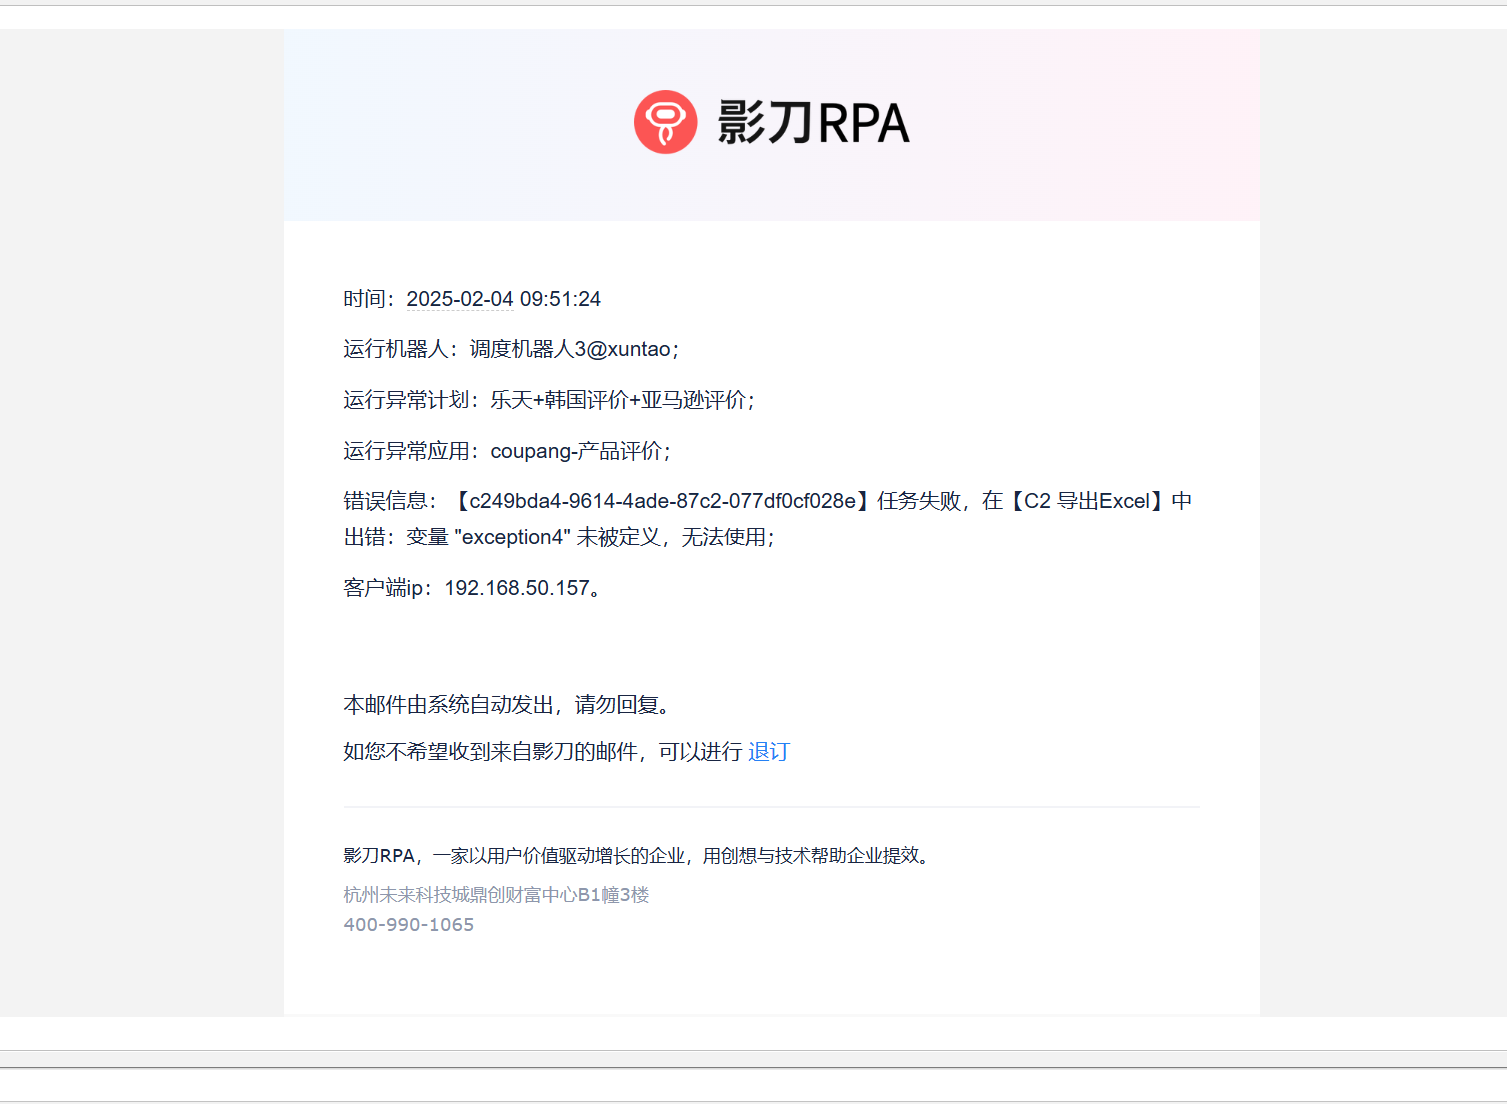Click the red 影刀 logo icon
This screenshot has height=1104, width=1507.
(666, 122)
